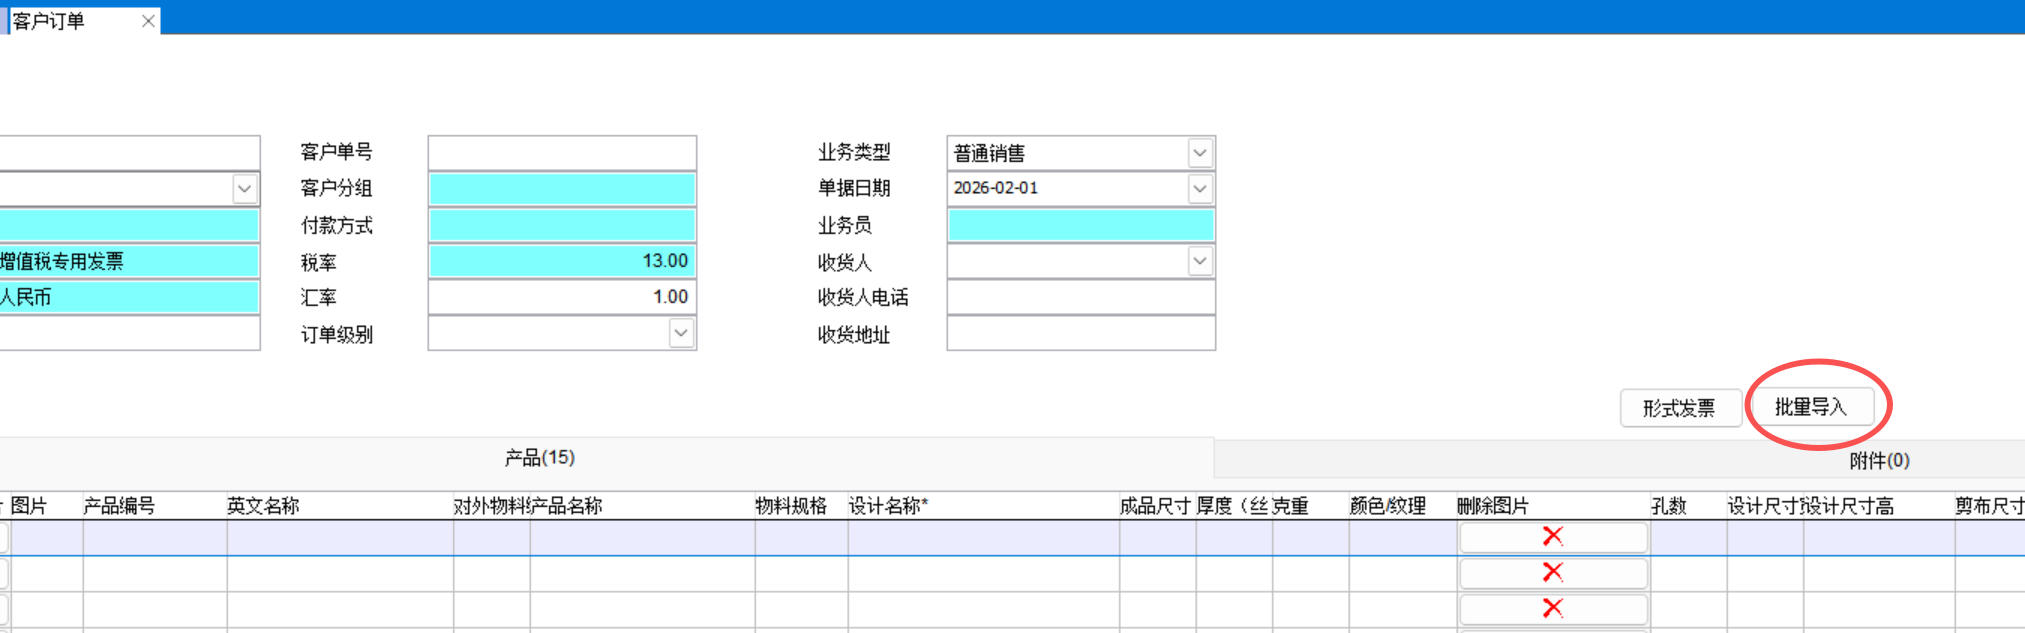Click the 客户单号 input field
Screen dimensions: 2025x633
point(561,153)
